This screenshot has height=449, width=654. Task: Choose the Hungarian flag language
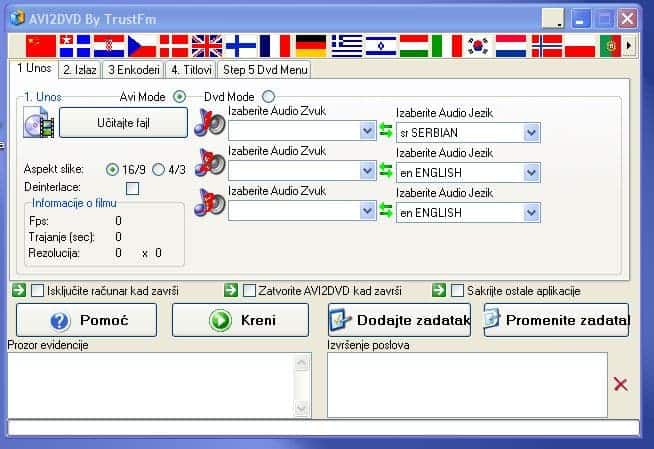coord(414,46)
